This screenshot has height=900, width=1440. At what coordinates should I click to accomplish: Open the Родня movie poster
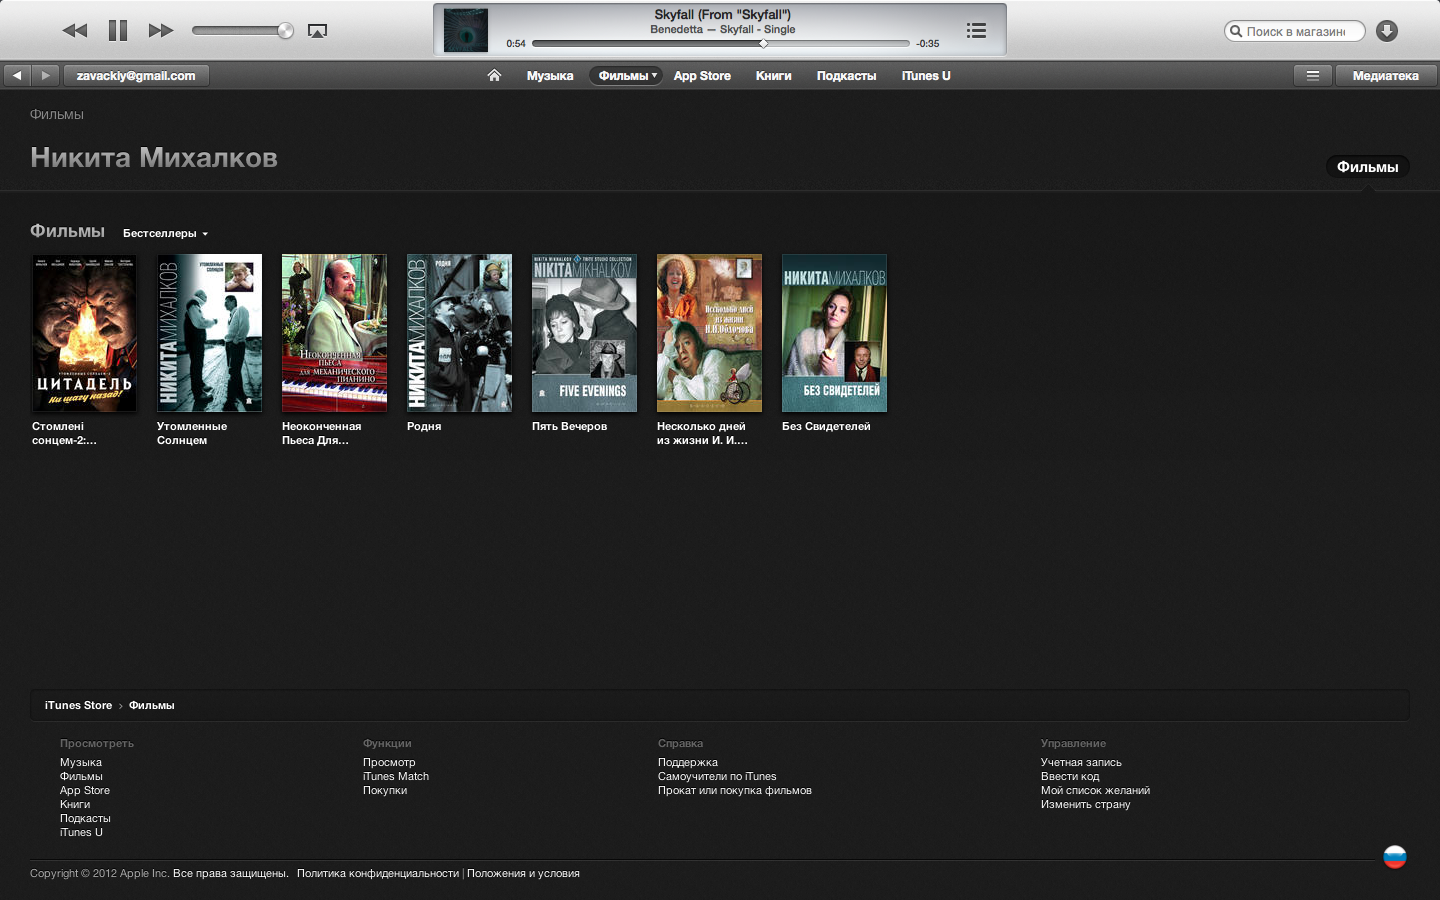[x=459, y=333]
